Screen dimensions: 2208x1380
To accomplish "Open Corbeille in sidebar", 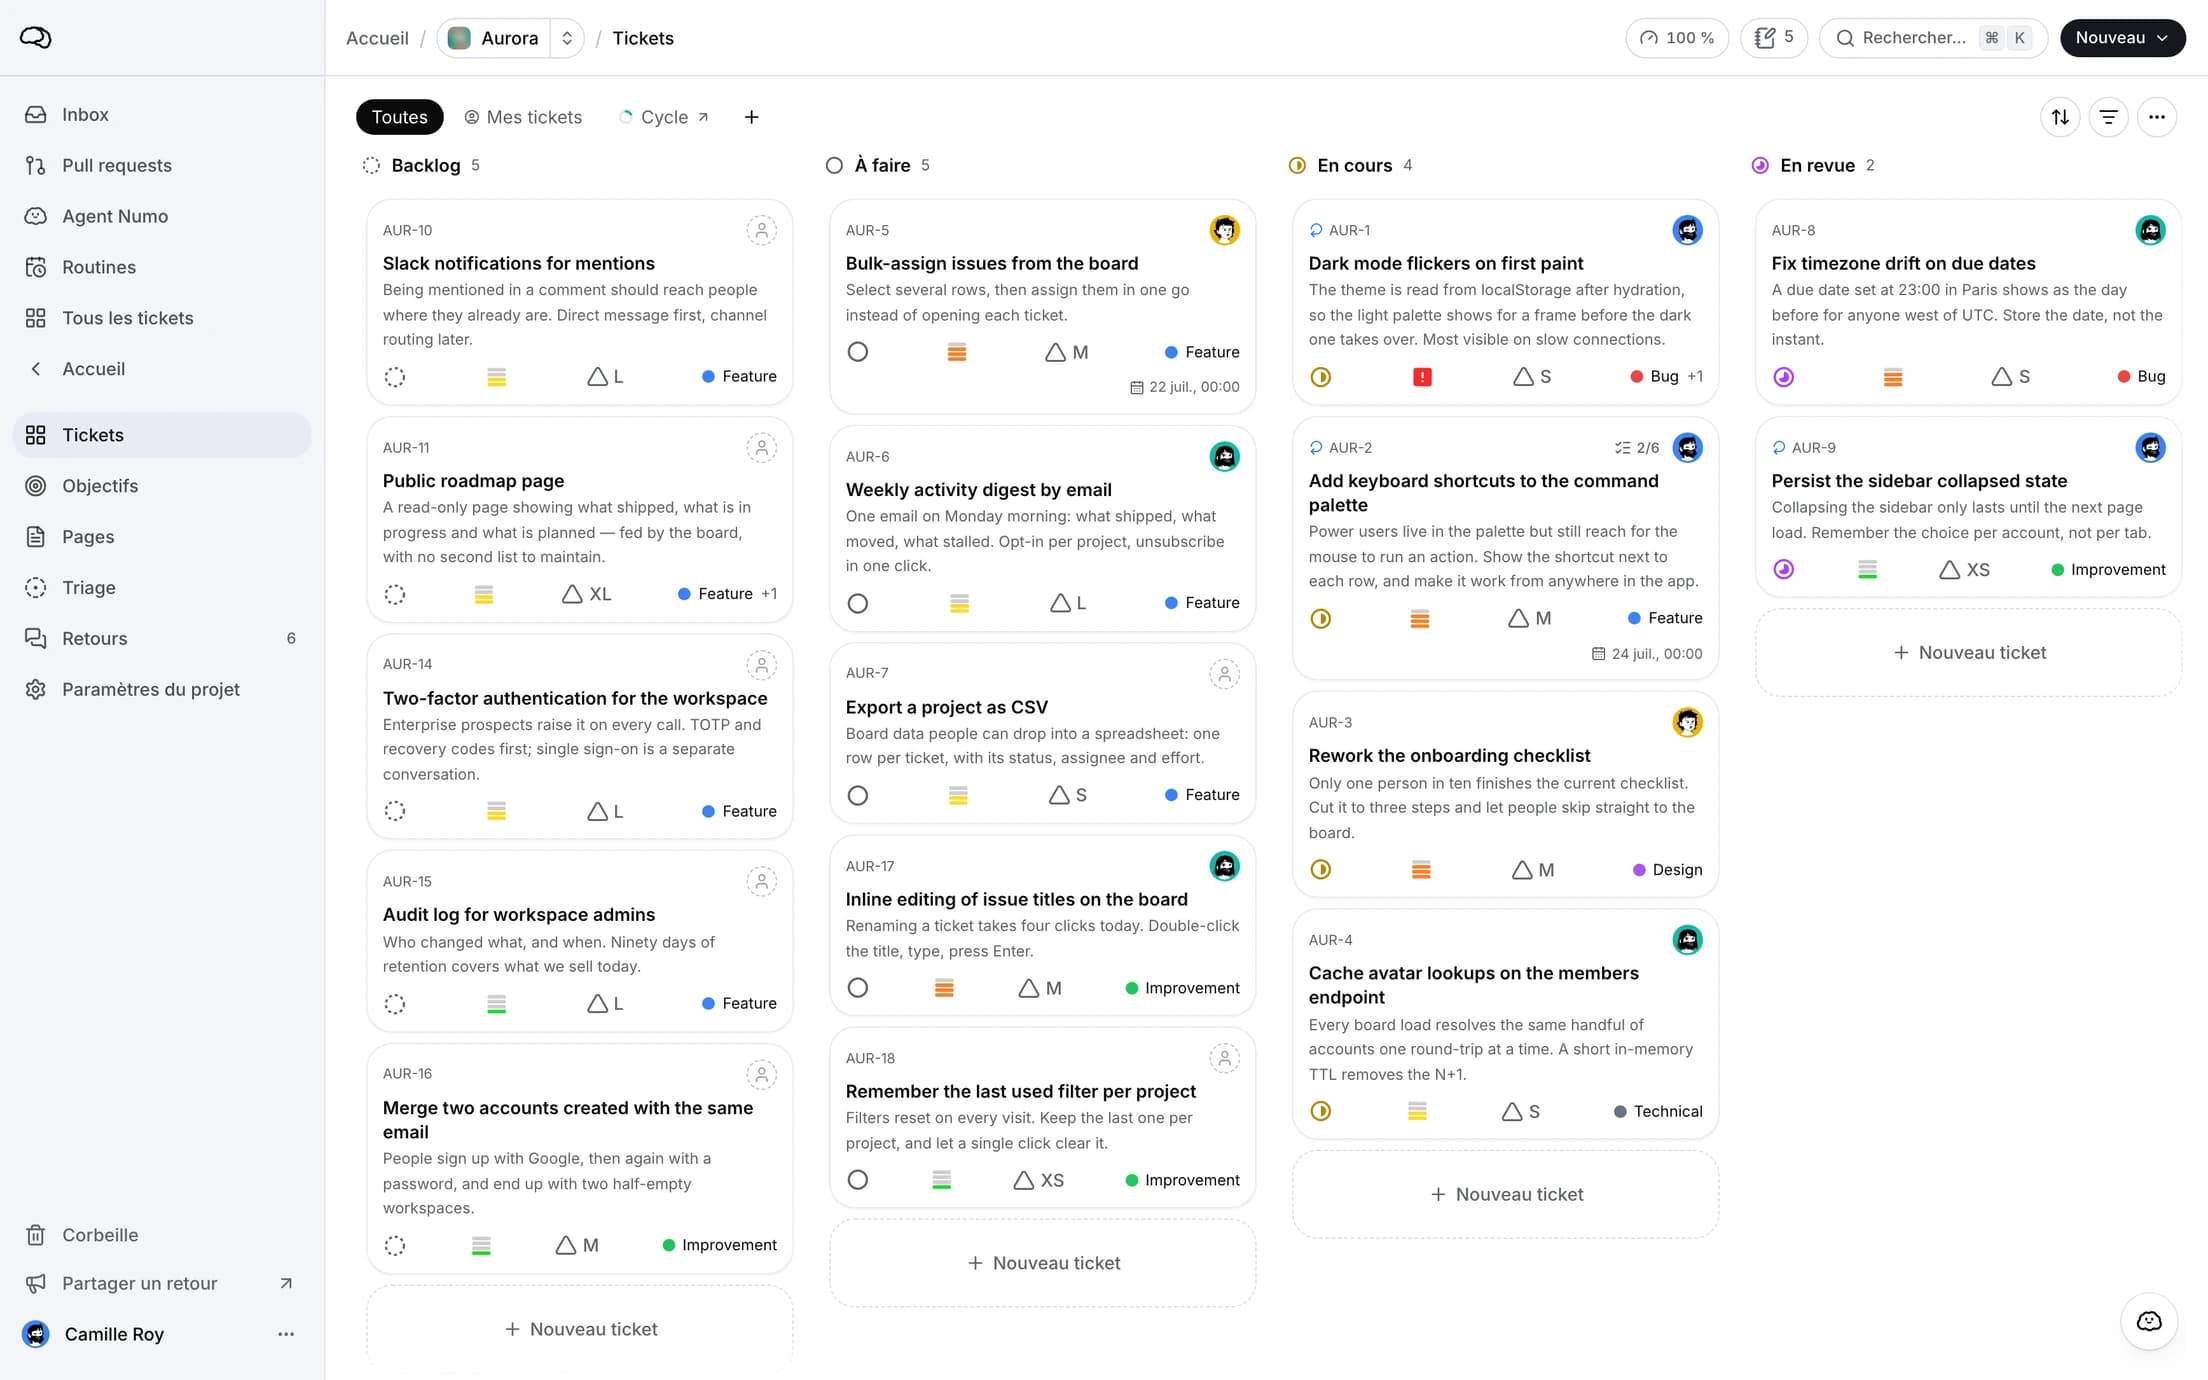I will click(x=162, y=1235).
